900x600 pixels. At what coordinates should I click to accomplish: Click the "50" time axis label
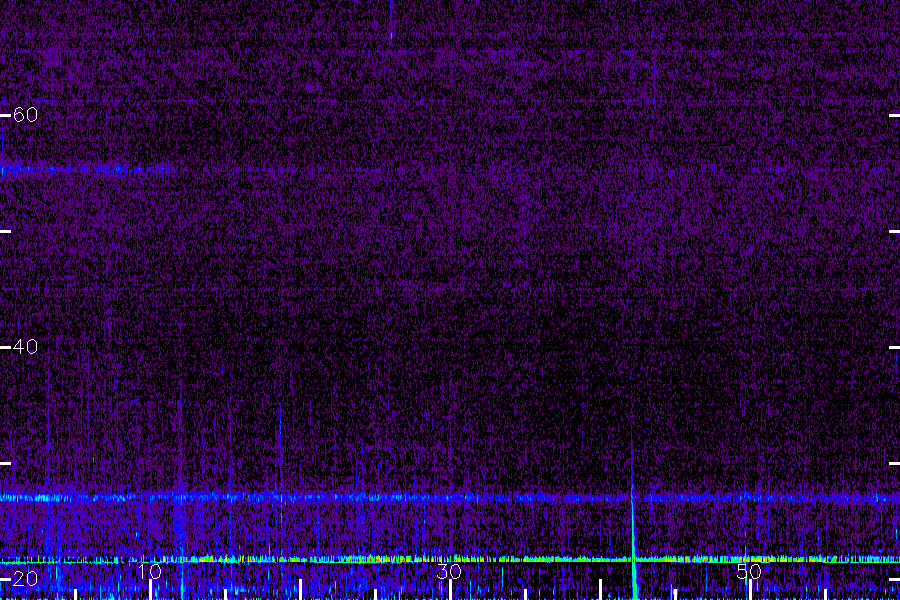tap(749, 571)
